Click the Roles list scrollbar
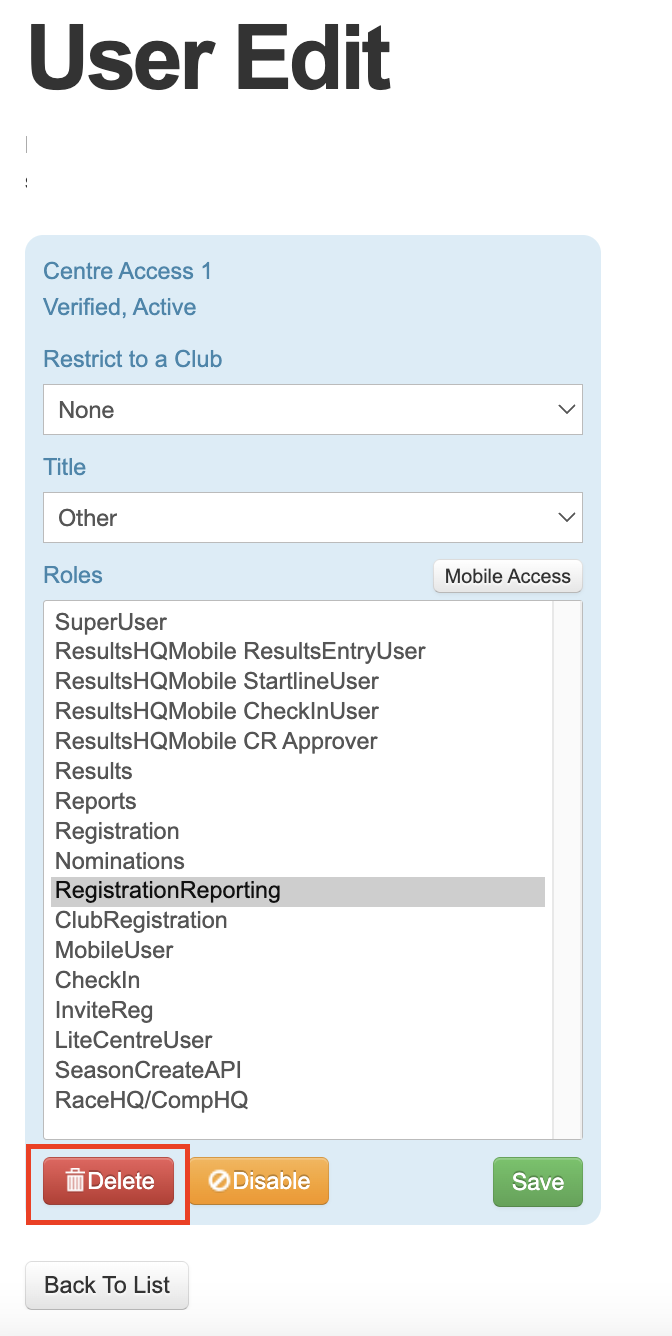 pos(567,870)
